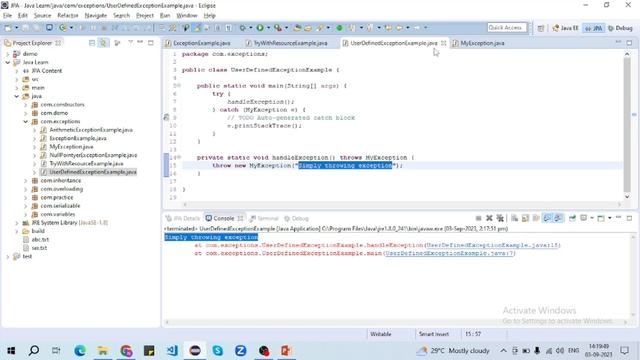The height and width of the screenshot is (360, 640).
Task: Collapse the com.exceptions package
Action: point(25,122)
